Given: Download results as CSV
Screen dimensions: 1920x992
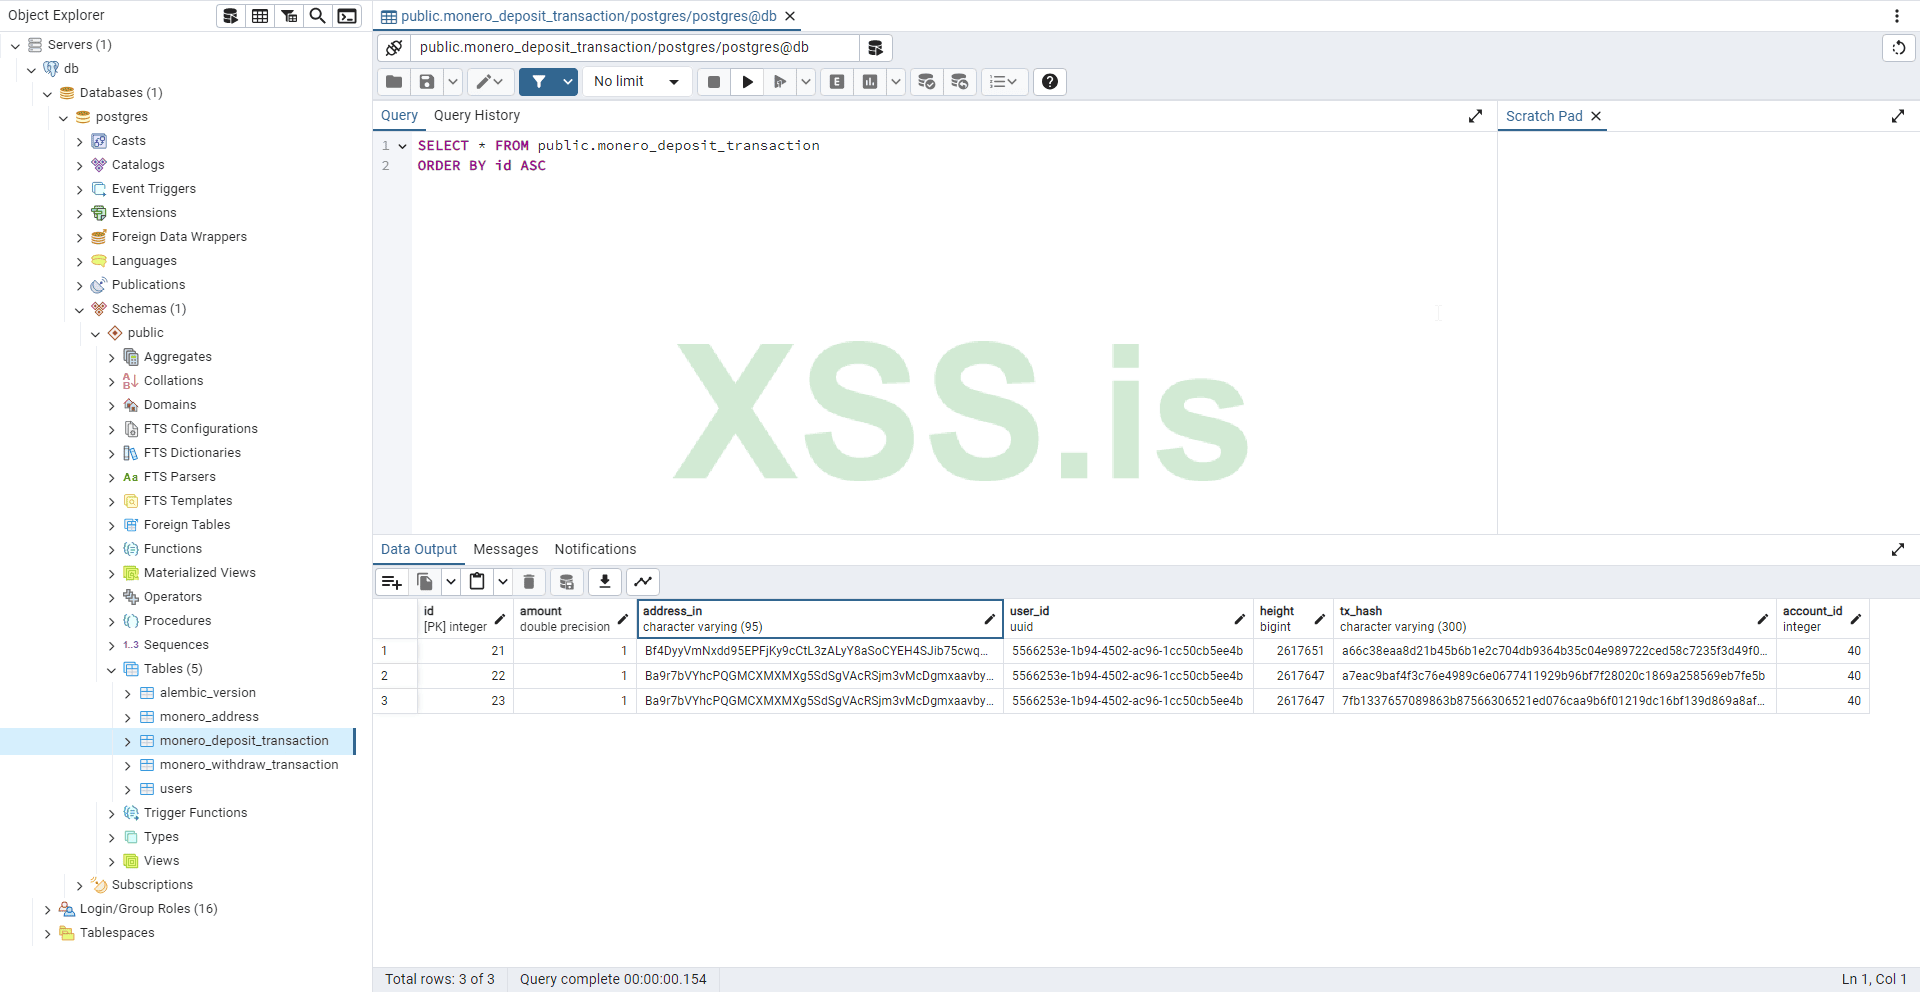Looking at the screenshot, I should click(x=605, y=582).
